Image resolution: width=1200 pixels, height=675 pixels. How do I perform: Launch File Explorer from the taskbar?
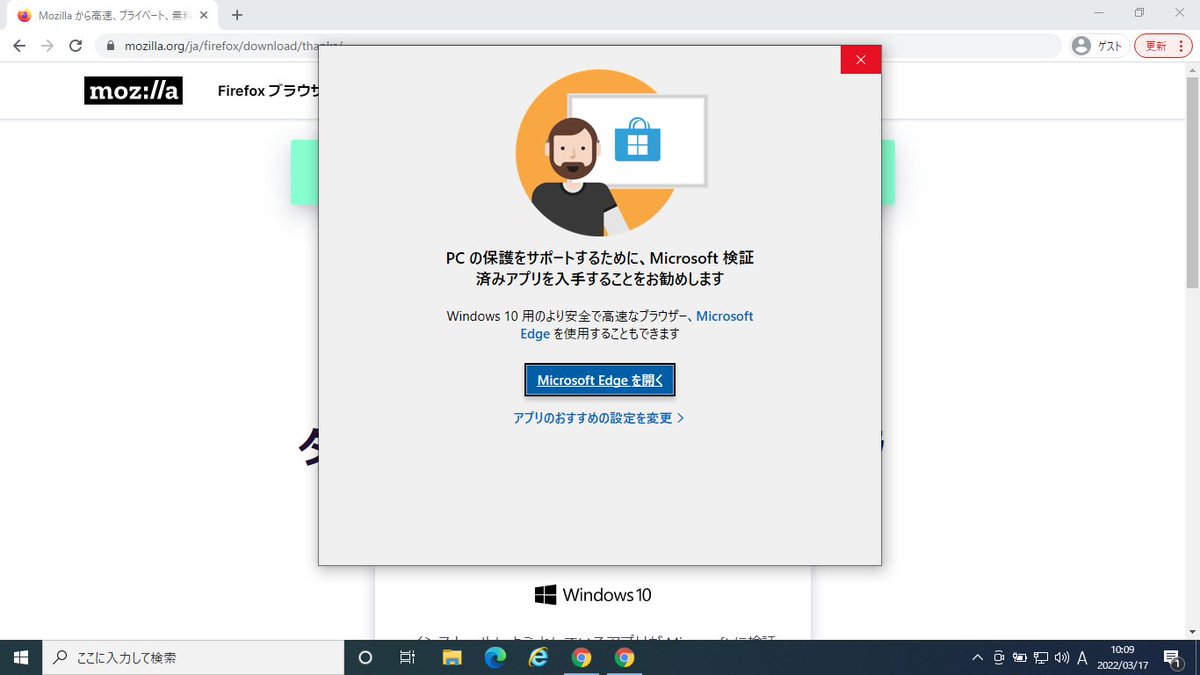coord(452,657)
